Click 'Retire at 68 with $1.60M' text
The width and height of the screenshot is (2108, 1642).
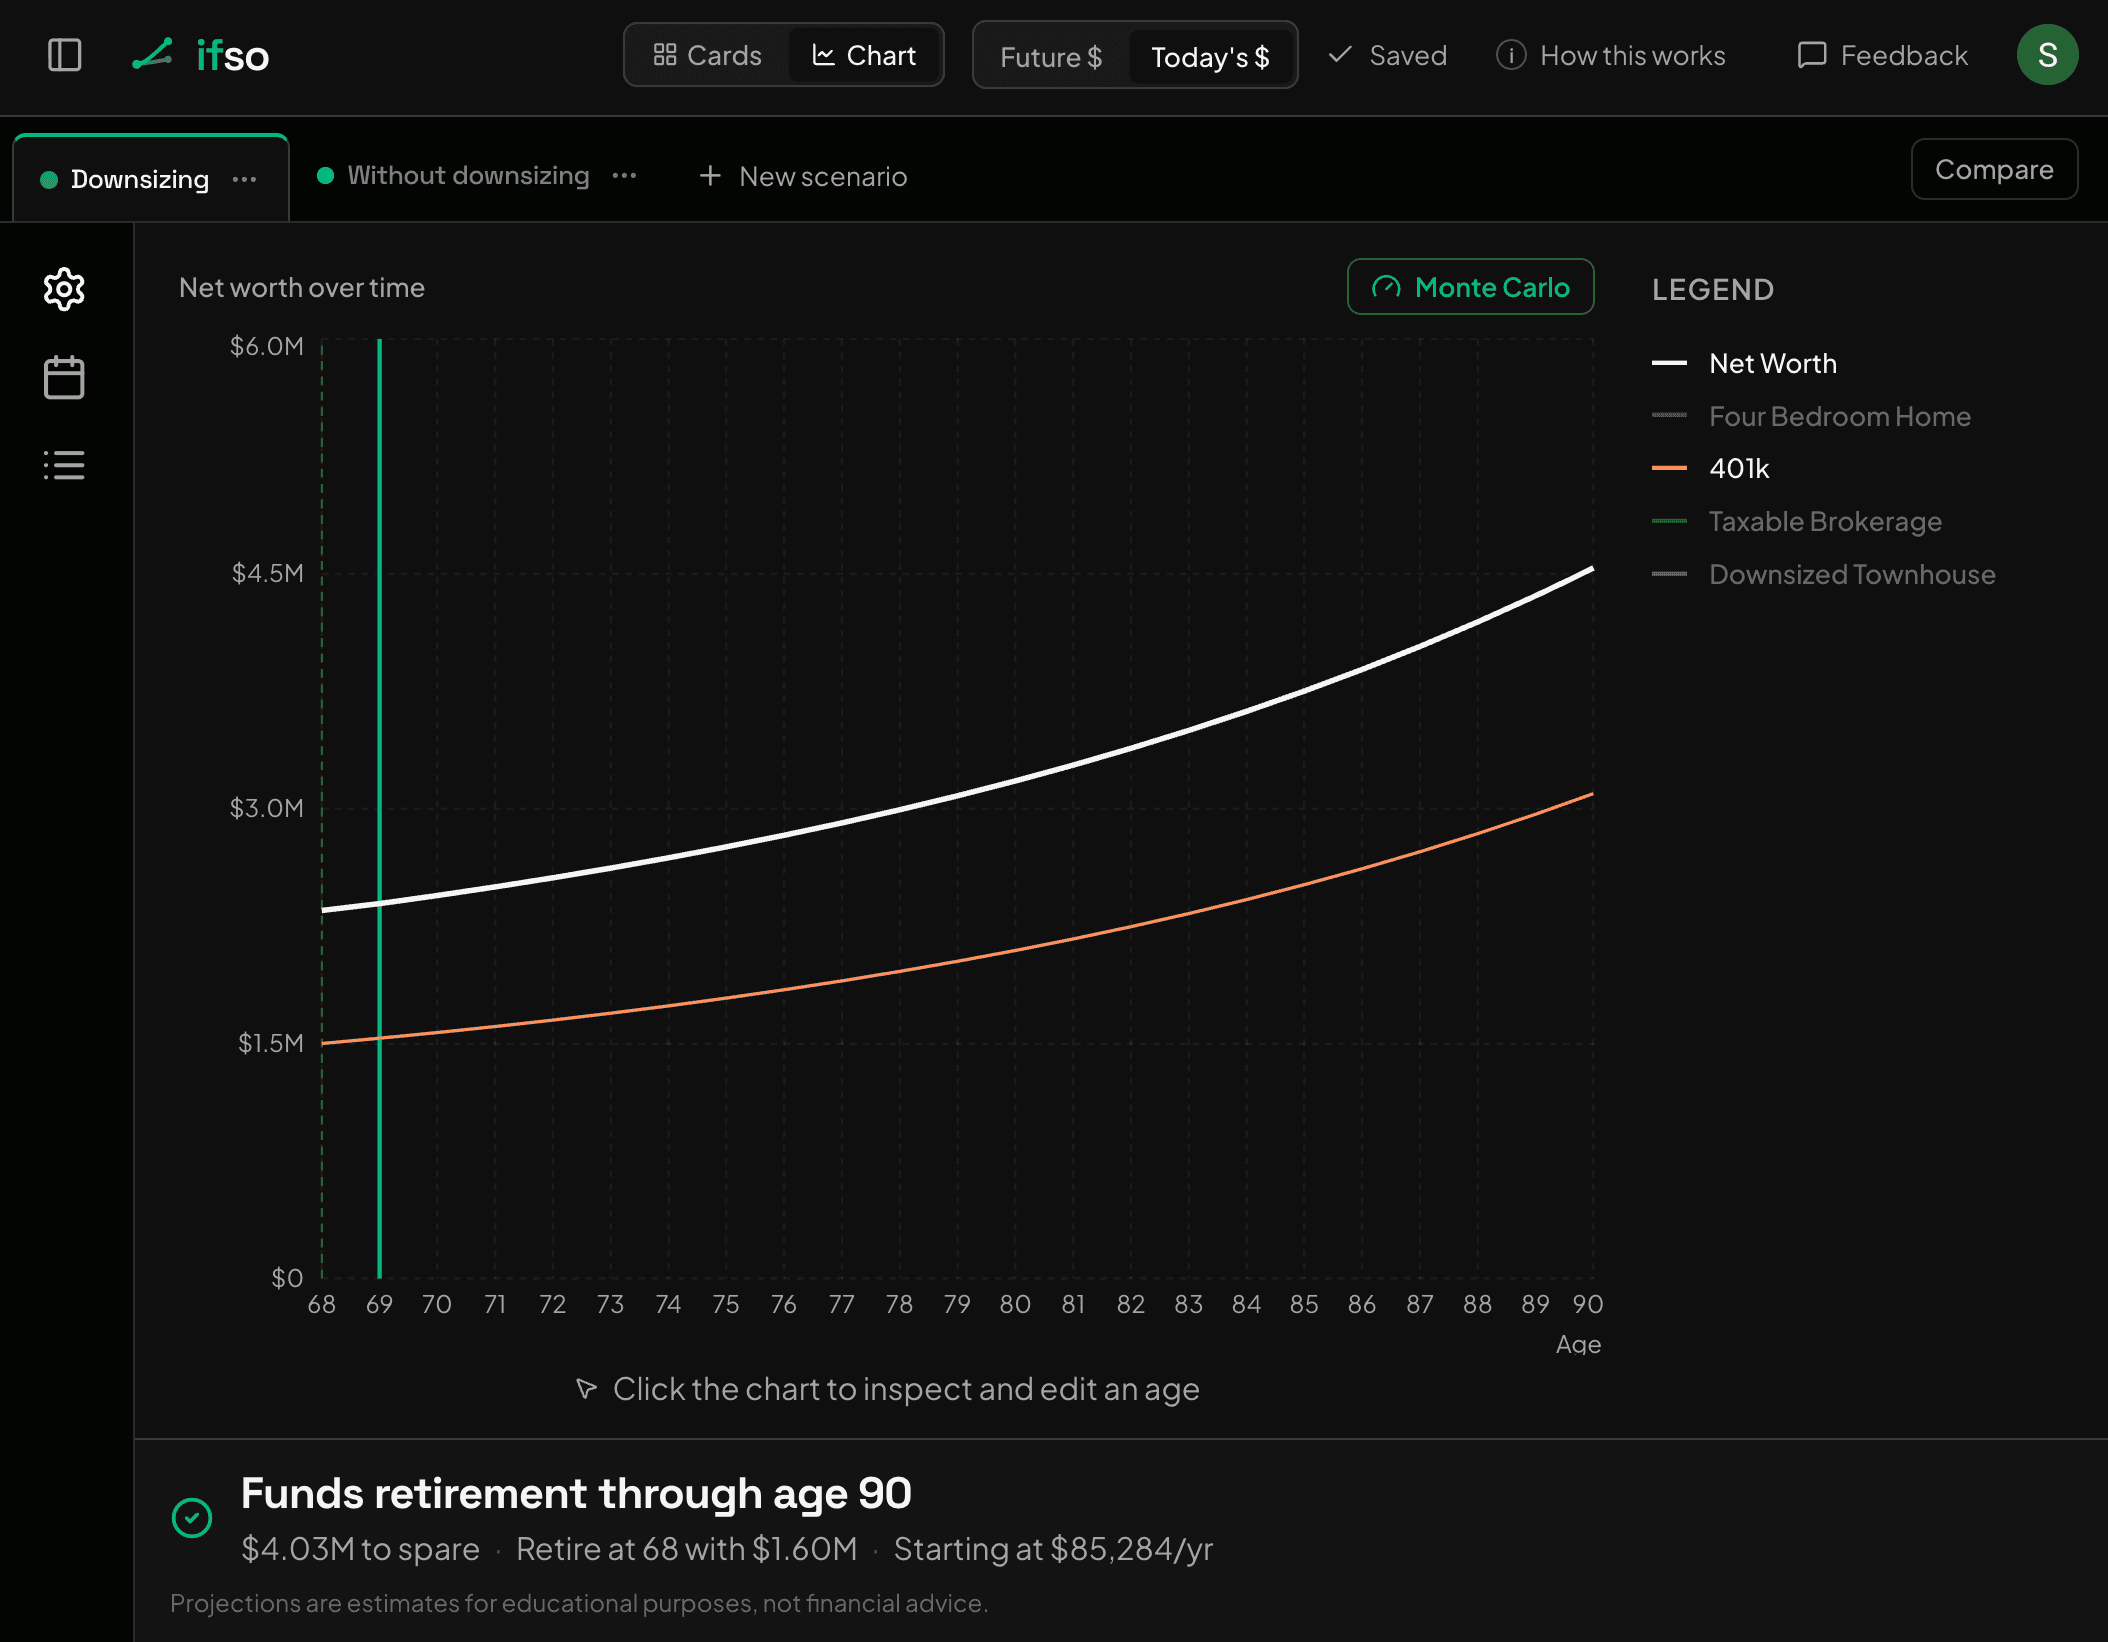coord(686,1549)
